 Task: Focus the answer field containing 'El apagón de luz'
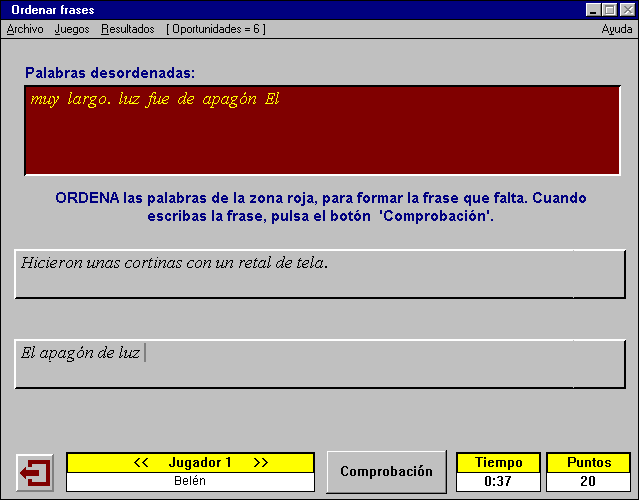[x=320, y=363]
